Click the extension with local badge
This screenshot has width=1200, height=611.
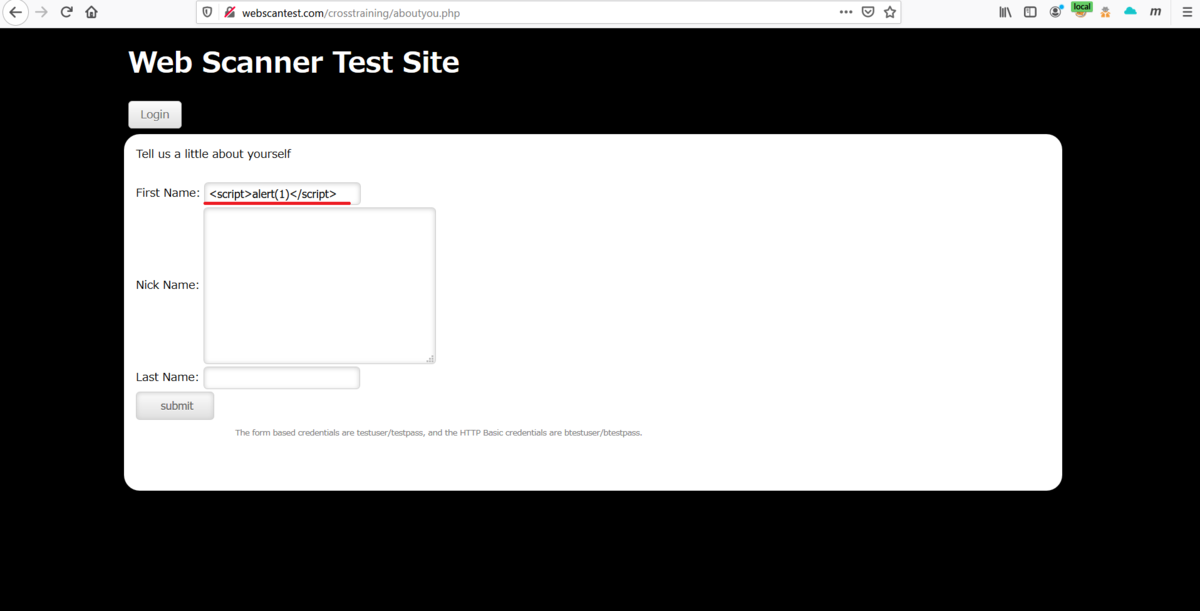point(1081,10)
